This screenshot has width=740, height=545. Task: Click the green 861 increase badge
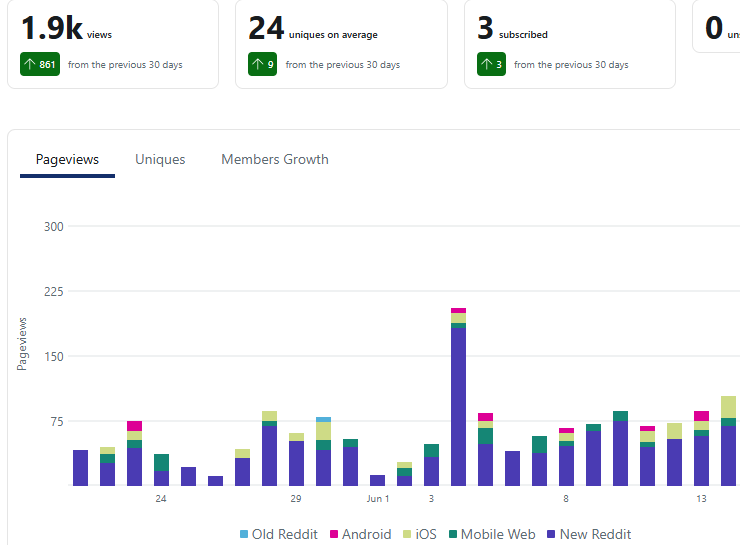pos(40,65)
